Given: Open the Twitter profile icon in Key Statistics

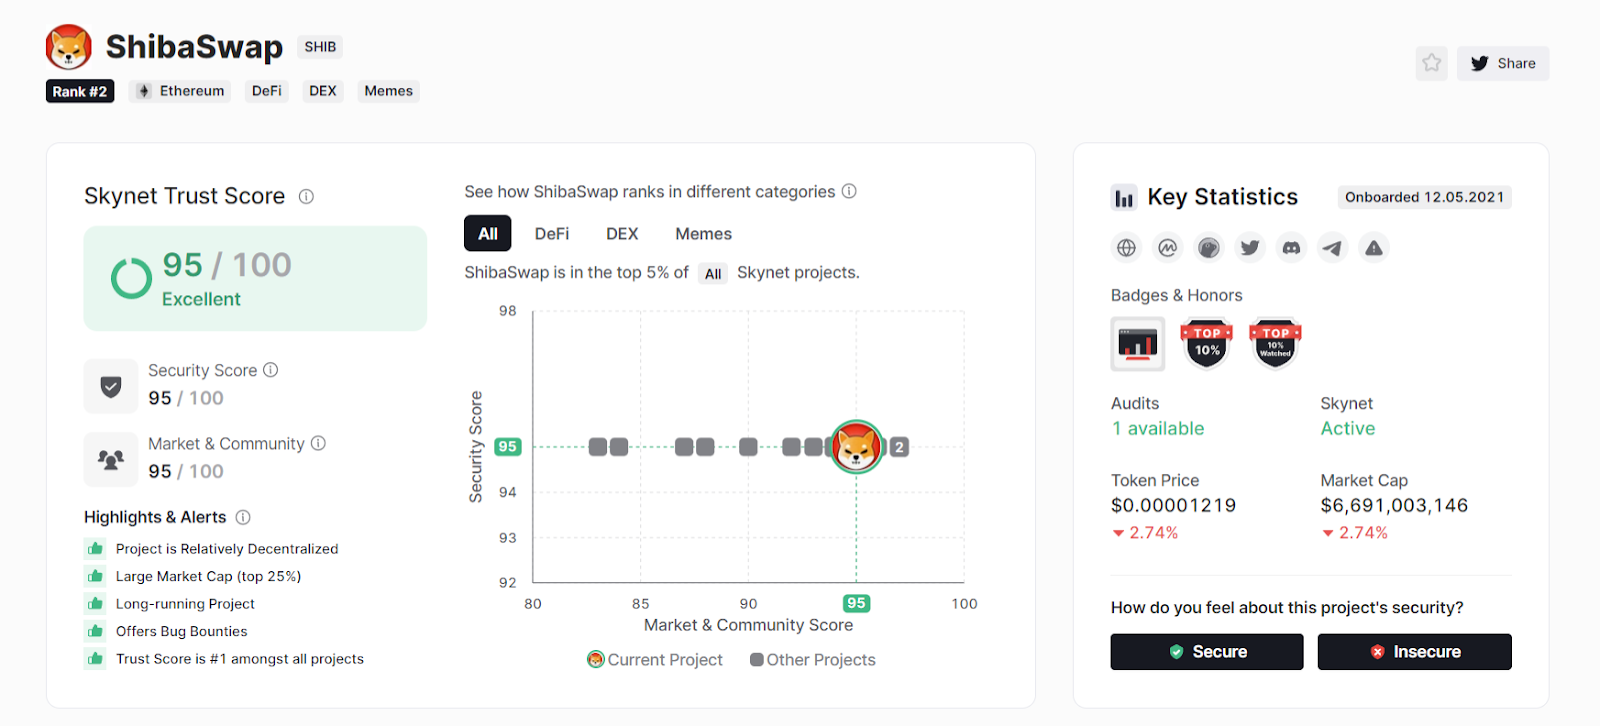Looking at the screenshot, I should [1250, 248].
